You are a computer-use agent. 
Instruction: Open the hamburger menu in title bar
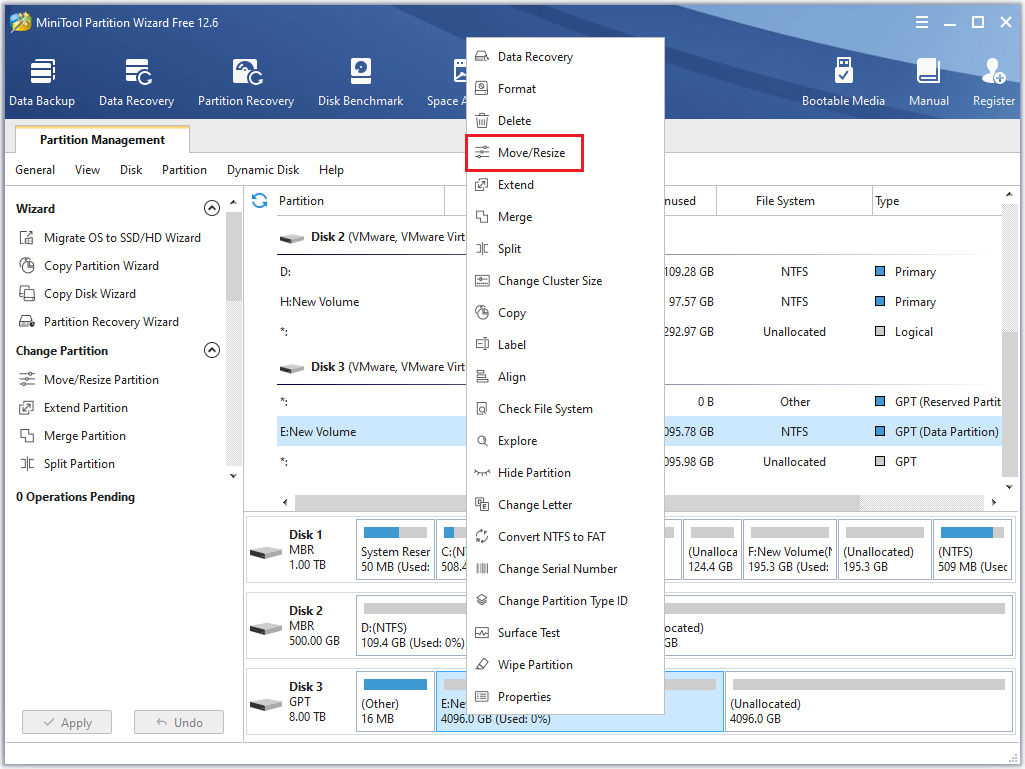click(922, 22)
